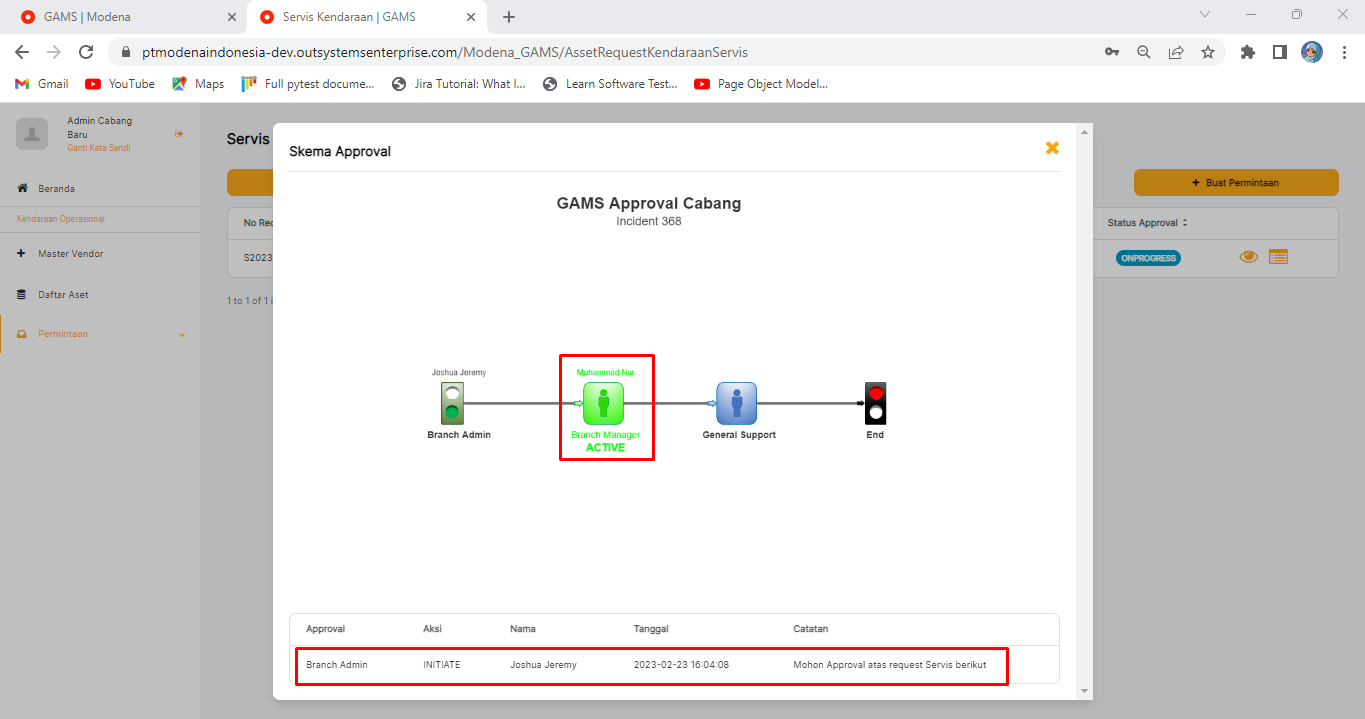The width and height of the screenshot is (1365, 719).
Task: Reload the page using the refresh button
Action: click(86, 52)
